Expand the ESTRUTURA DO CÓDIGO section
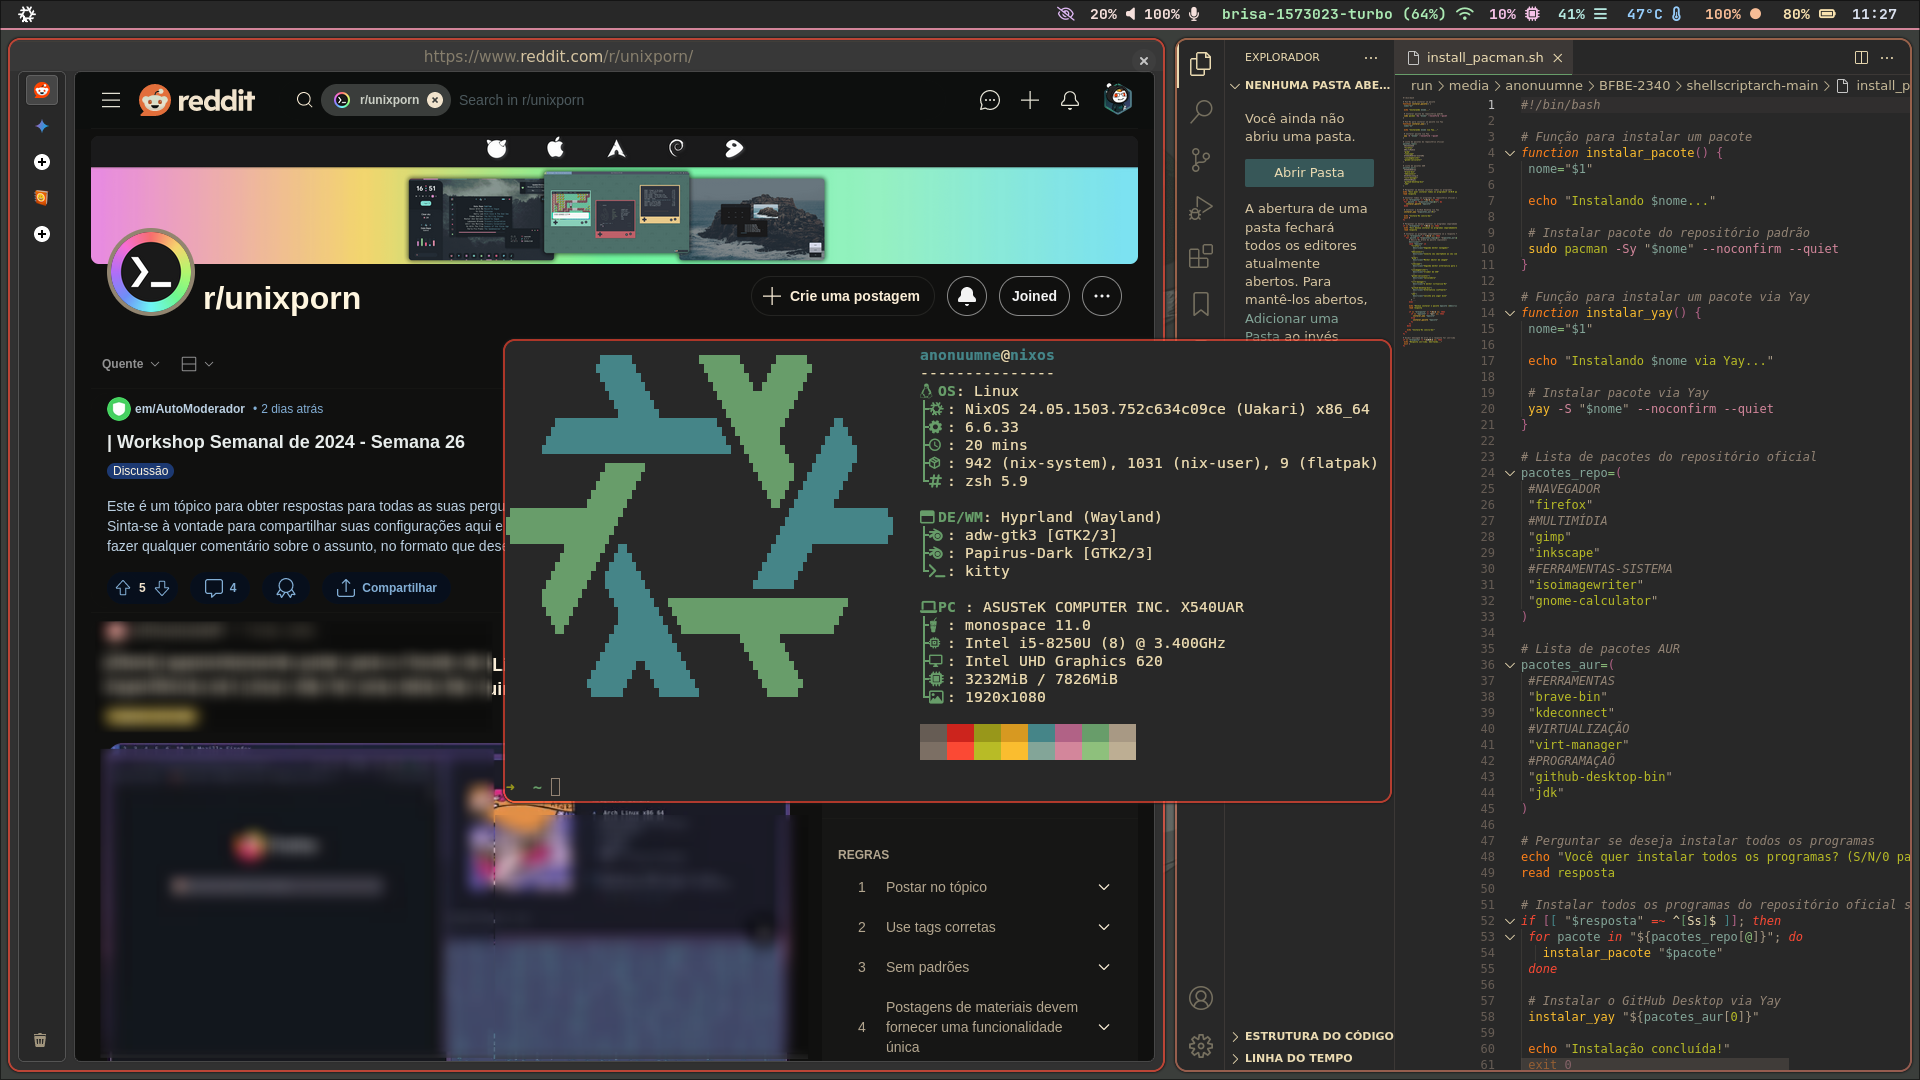The height and width of the screenshot is (1080, 1920). pos(1318,1036)
